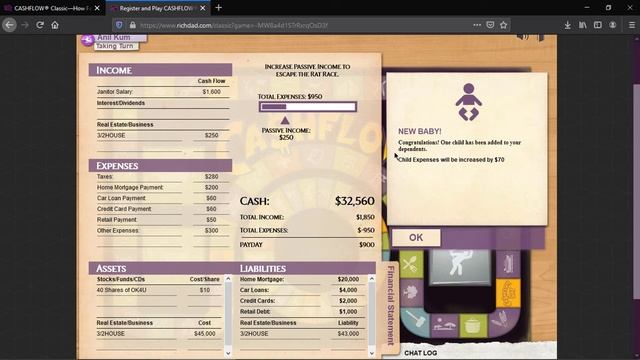Save page to Pocket
This screenshot has height=360, width=640.
click(x=490, y=25)
